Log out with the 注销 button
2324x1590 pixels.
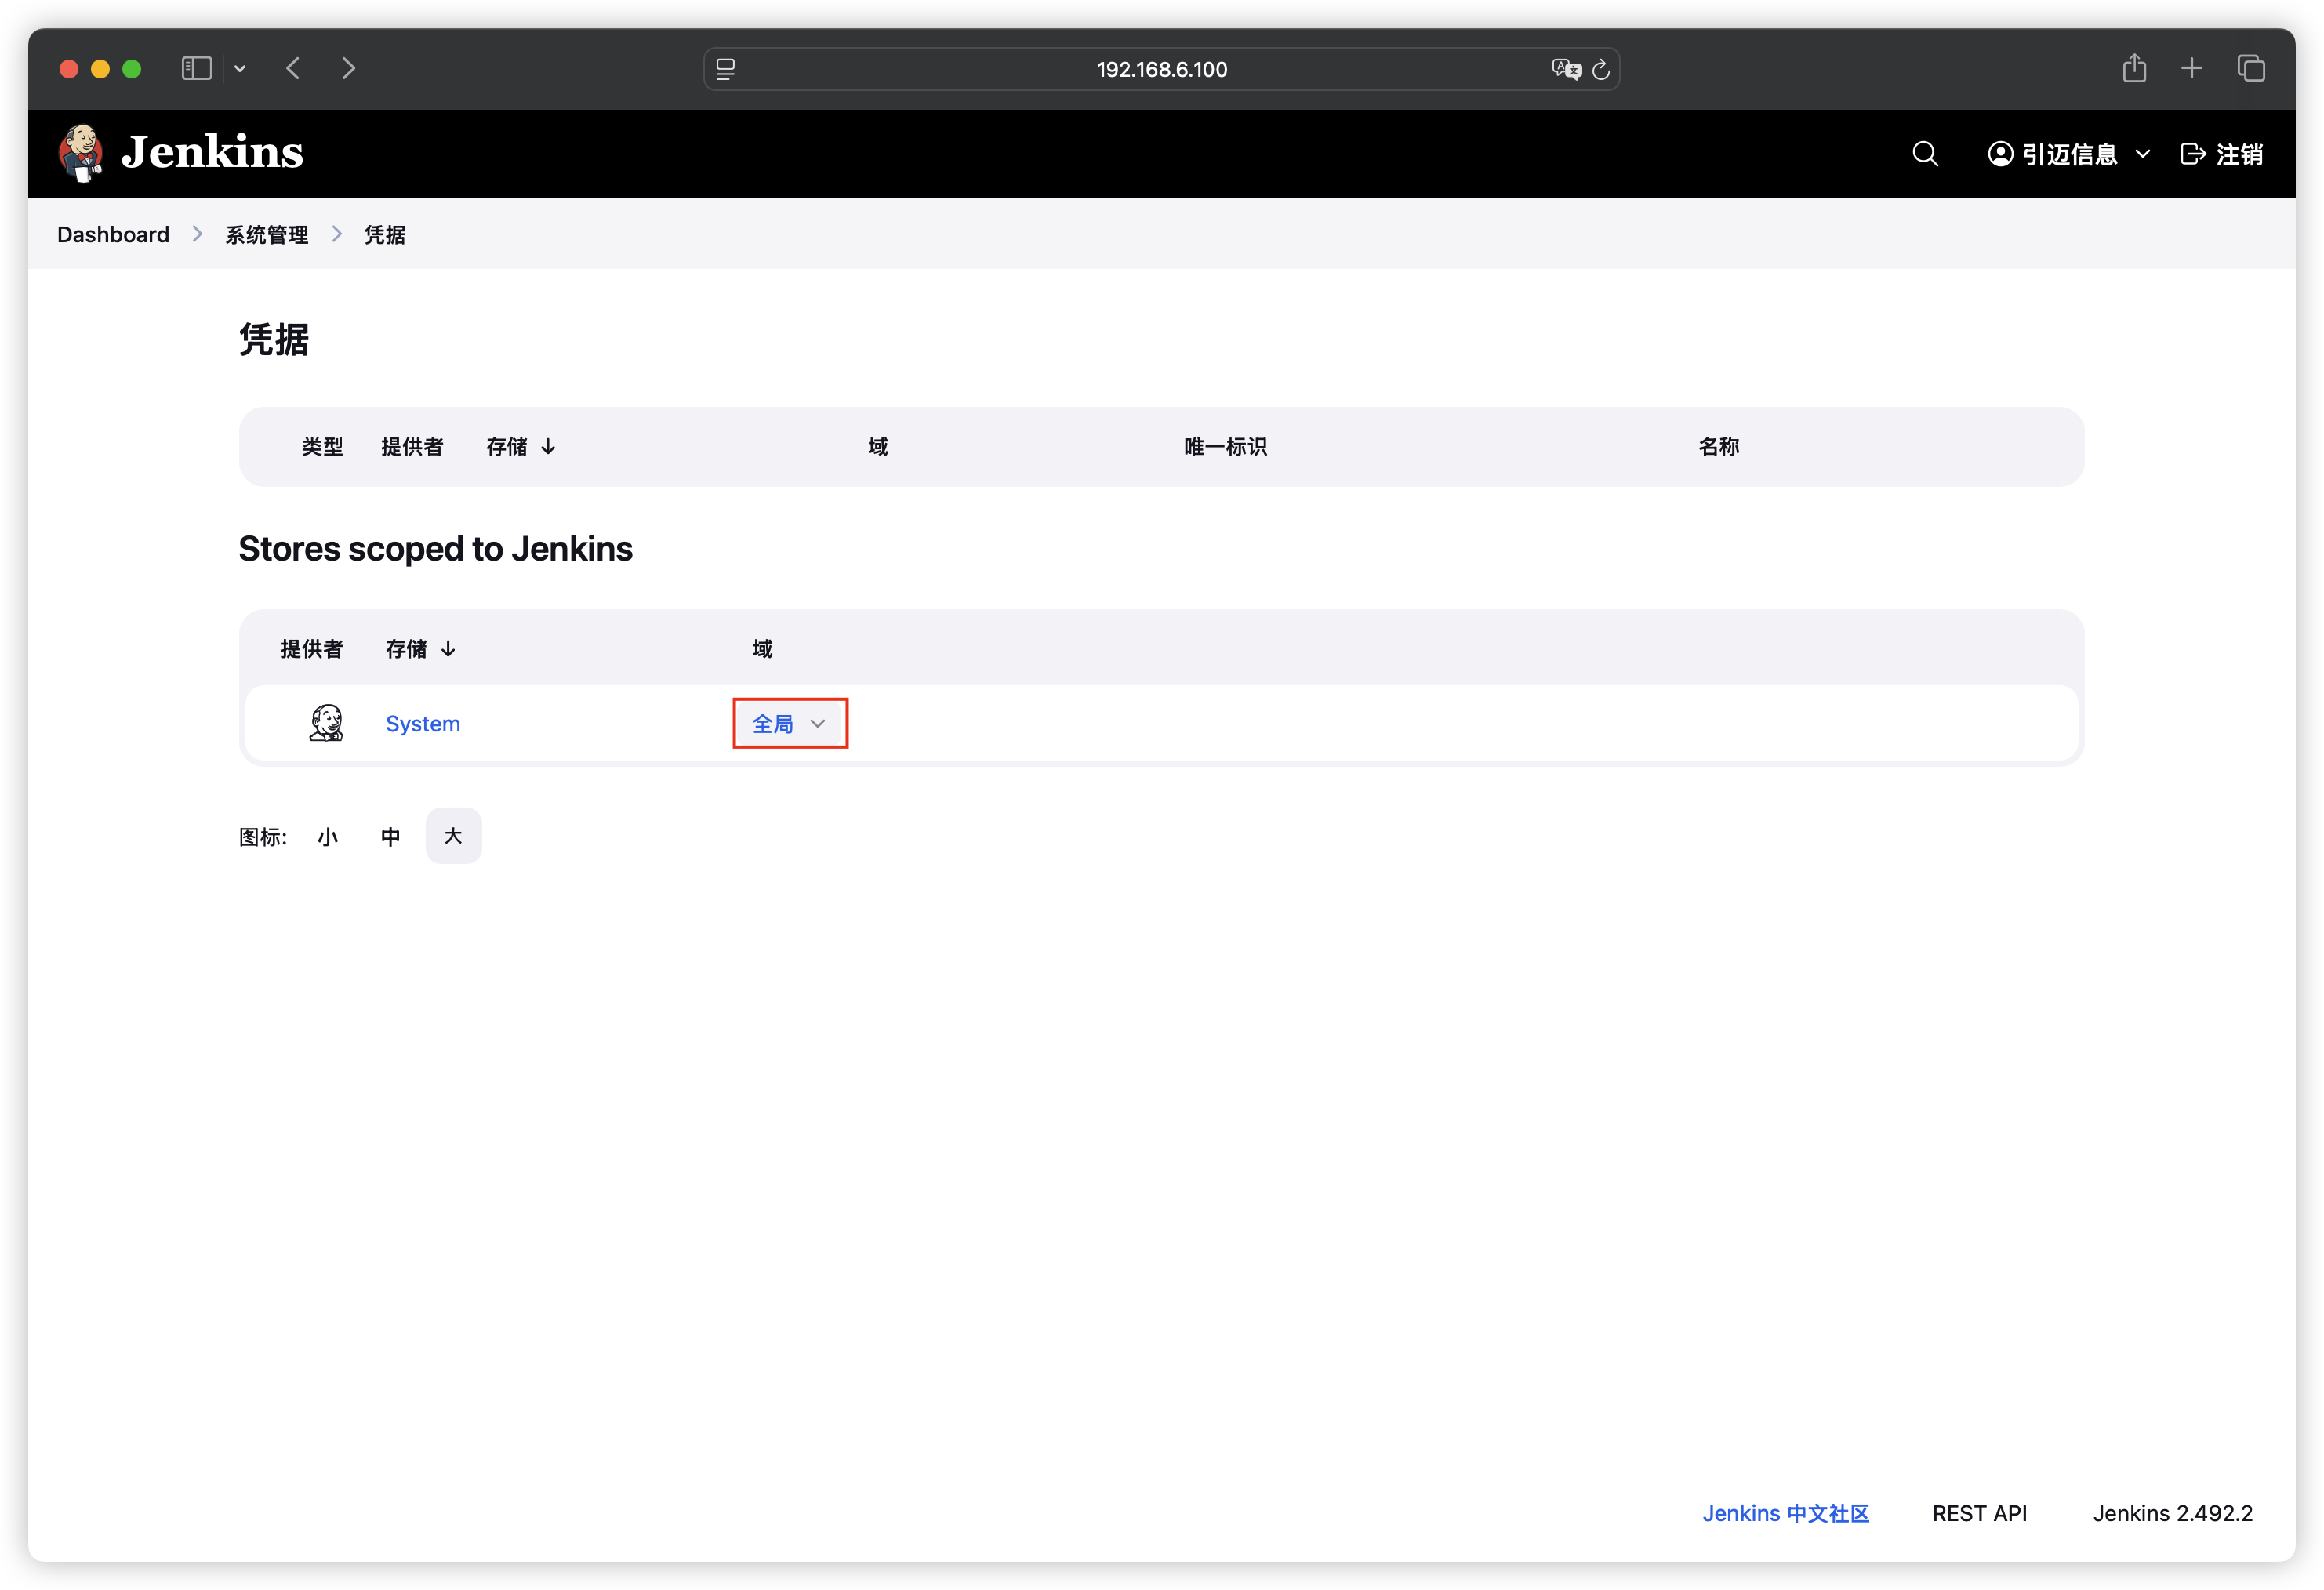(2222, 154)
